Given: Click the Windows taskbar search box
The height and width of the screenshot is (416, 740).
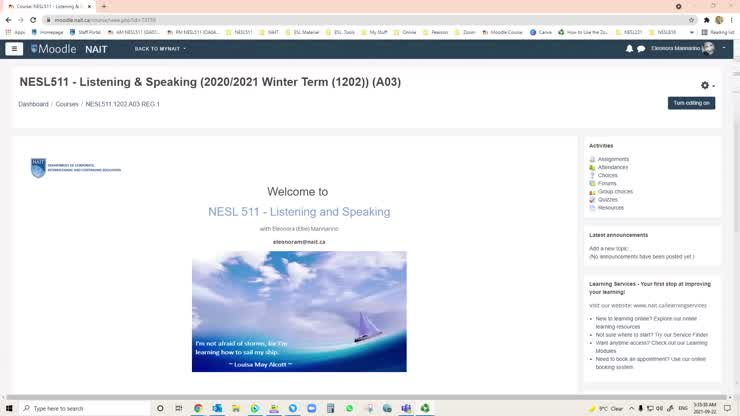Looking at the screenshot, I should click(85, 408).
